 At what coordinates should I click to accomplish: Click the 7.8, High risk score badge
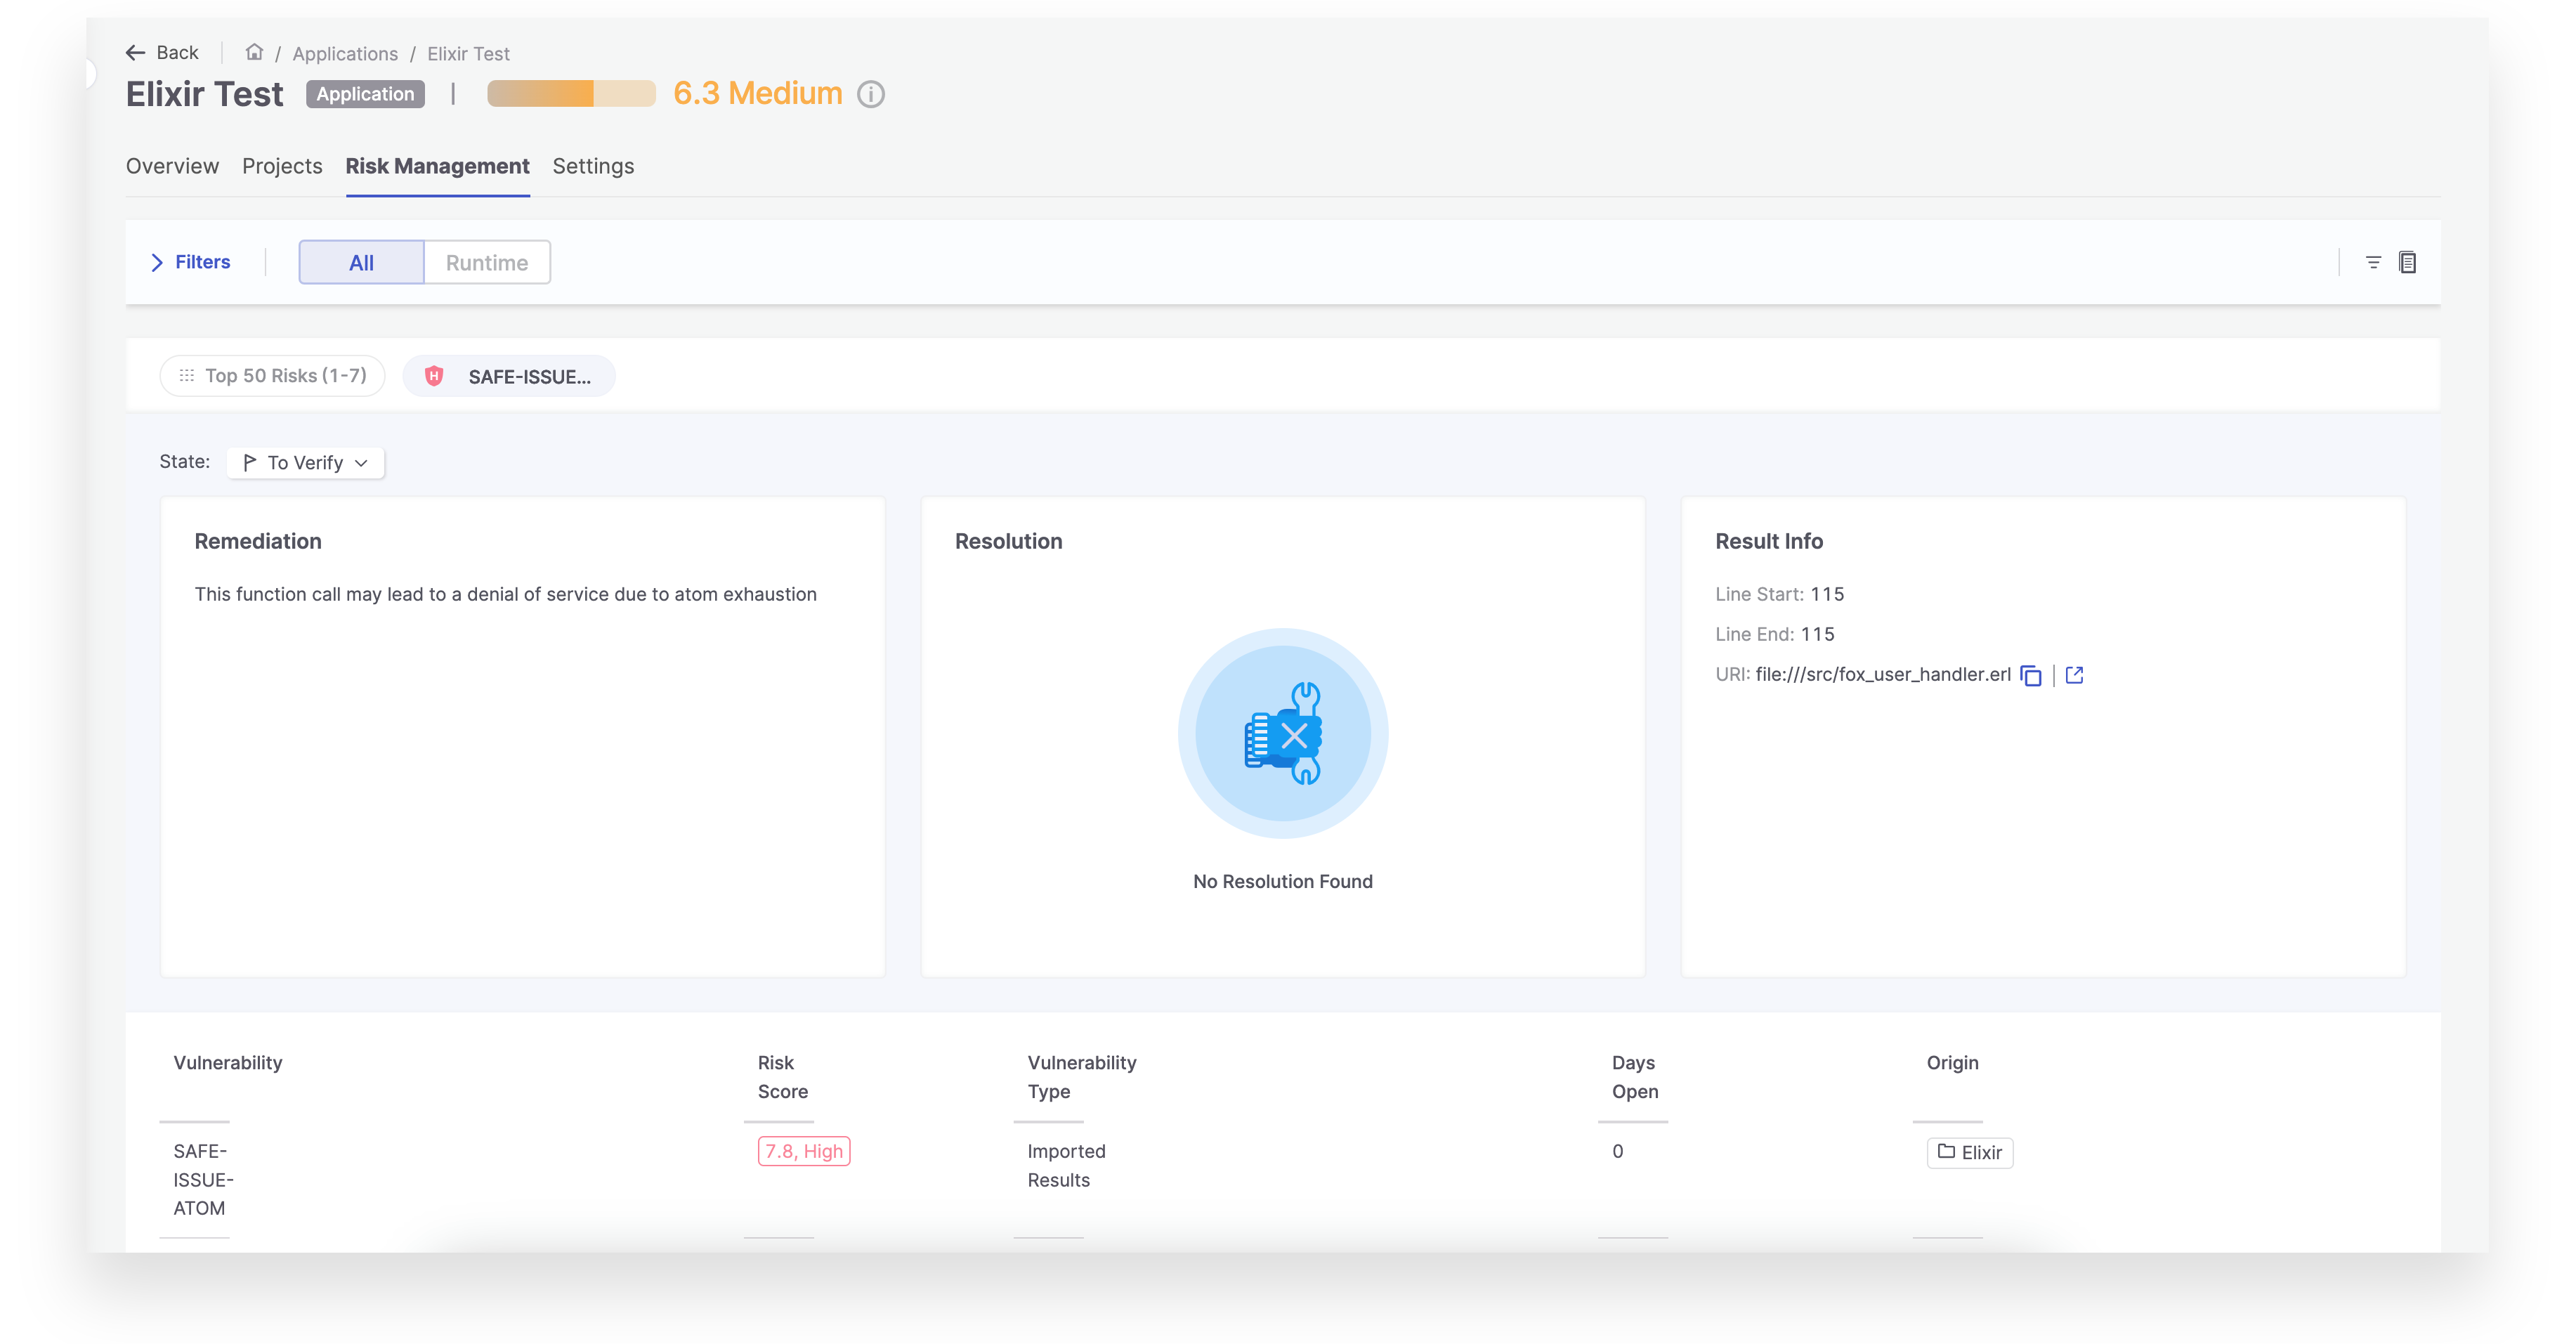click(x=803, y=1152)
